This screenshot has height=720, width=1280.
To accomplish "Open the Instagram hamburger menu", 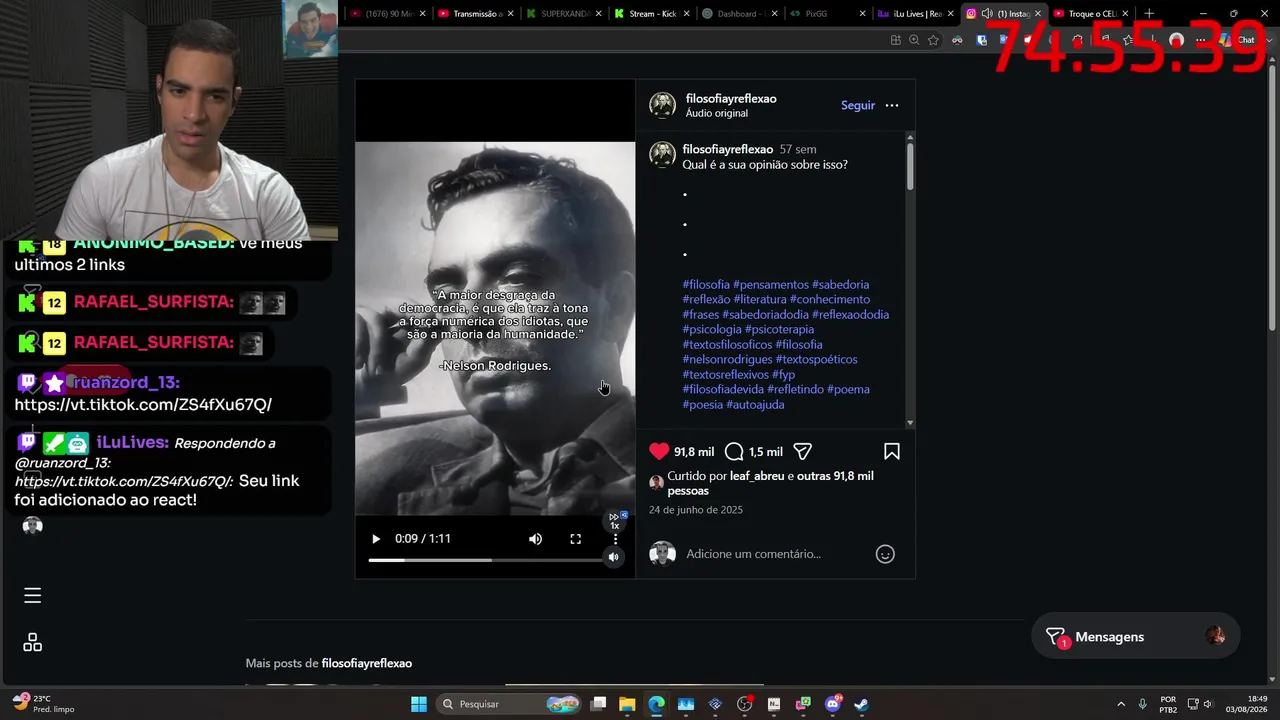I will point(32,596).
